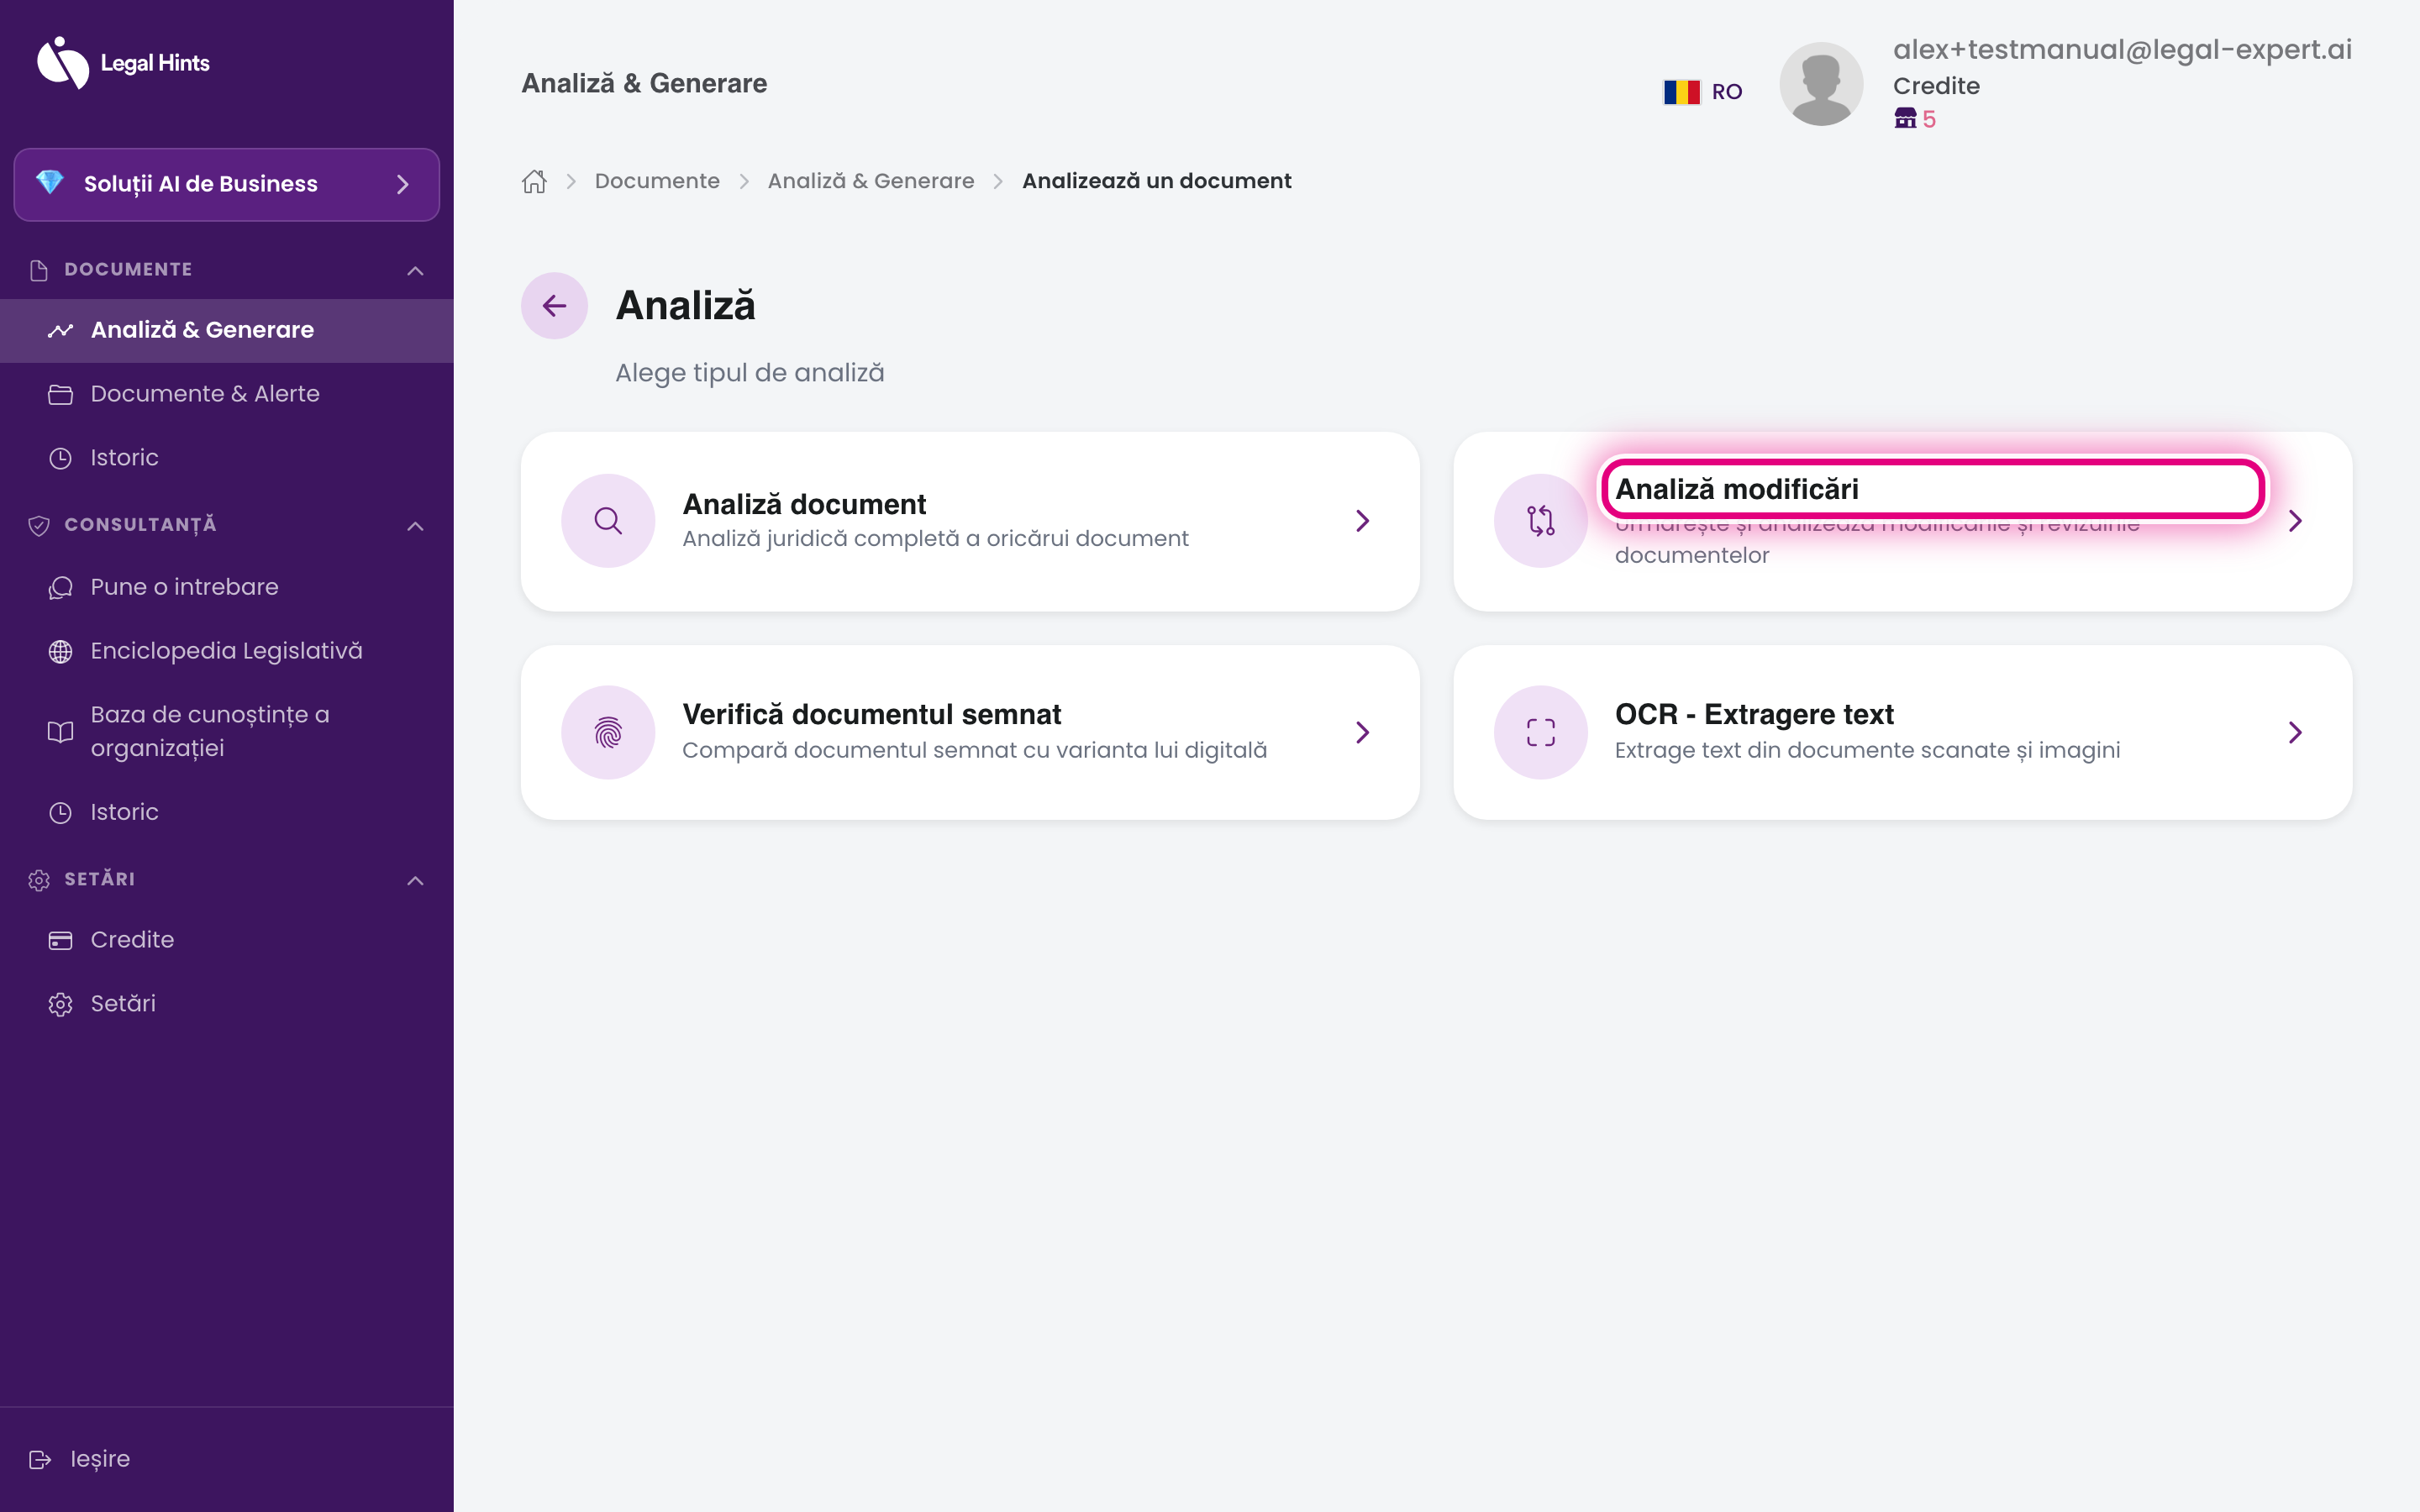This screenshot has height=1512, width=2420.
Task: Open Pune o intrebare
Action: [x=227, y=587]
